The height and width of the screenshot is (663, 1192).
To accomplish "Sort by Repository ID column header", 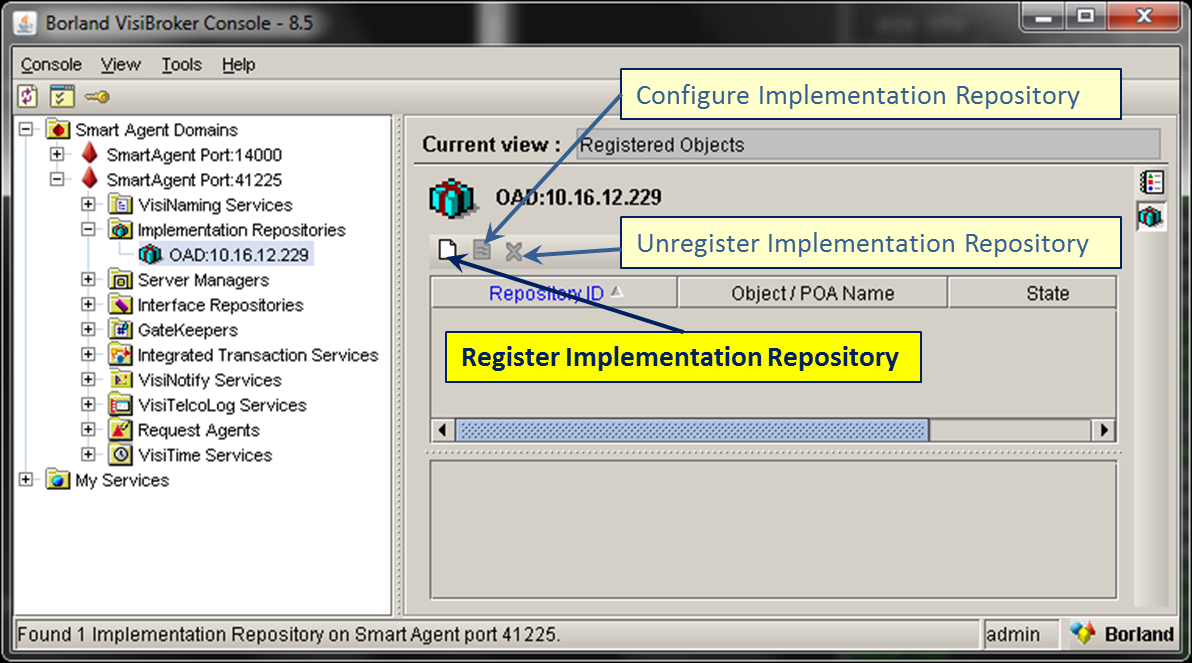I will [x=554, y=293].
